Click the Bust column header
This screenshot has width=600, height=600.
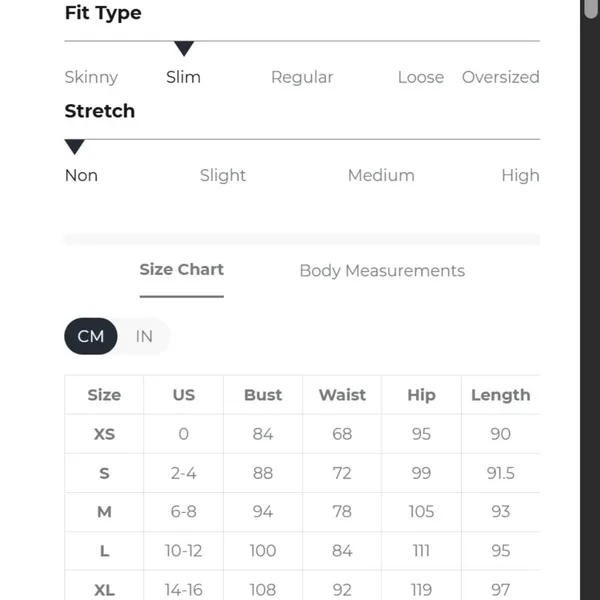coord(263,395)
